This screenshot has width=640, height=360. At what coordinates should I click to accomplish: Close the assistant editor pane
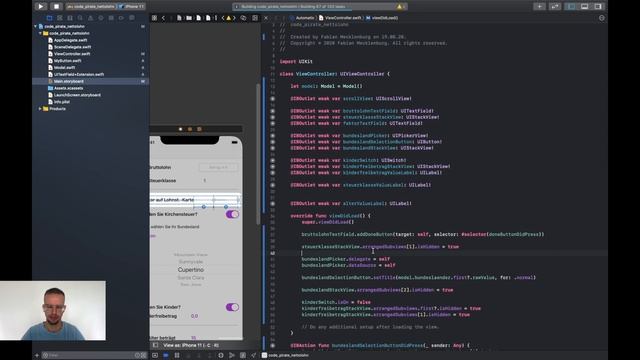[266, 18]
